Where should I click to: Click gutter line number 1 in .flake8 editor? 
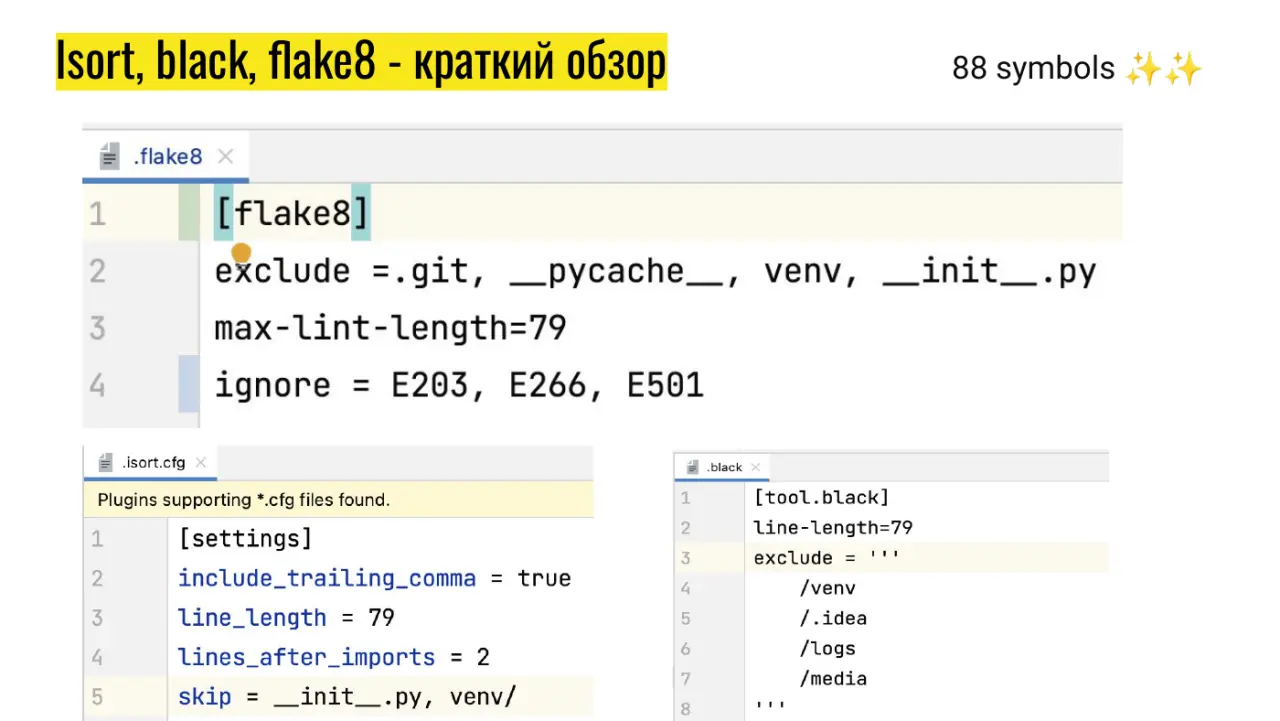[97, 214]
